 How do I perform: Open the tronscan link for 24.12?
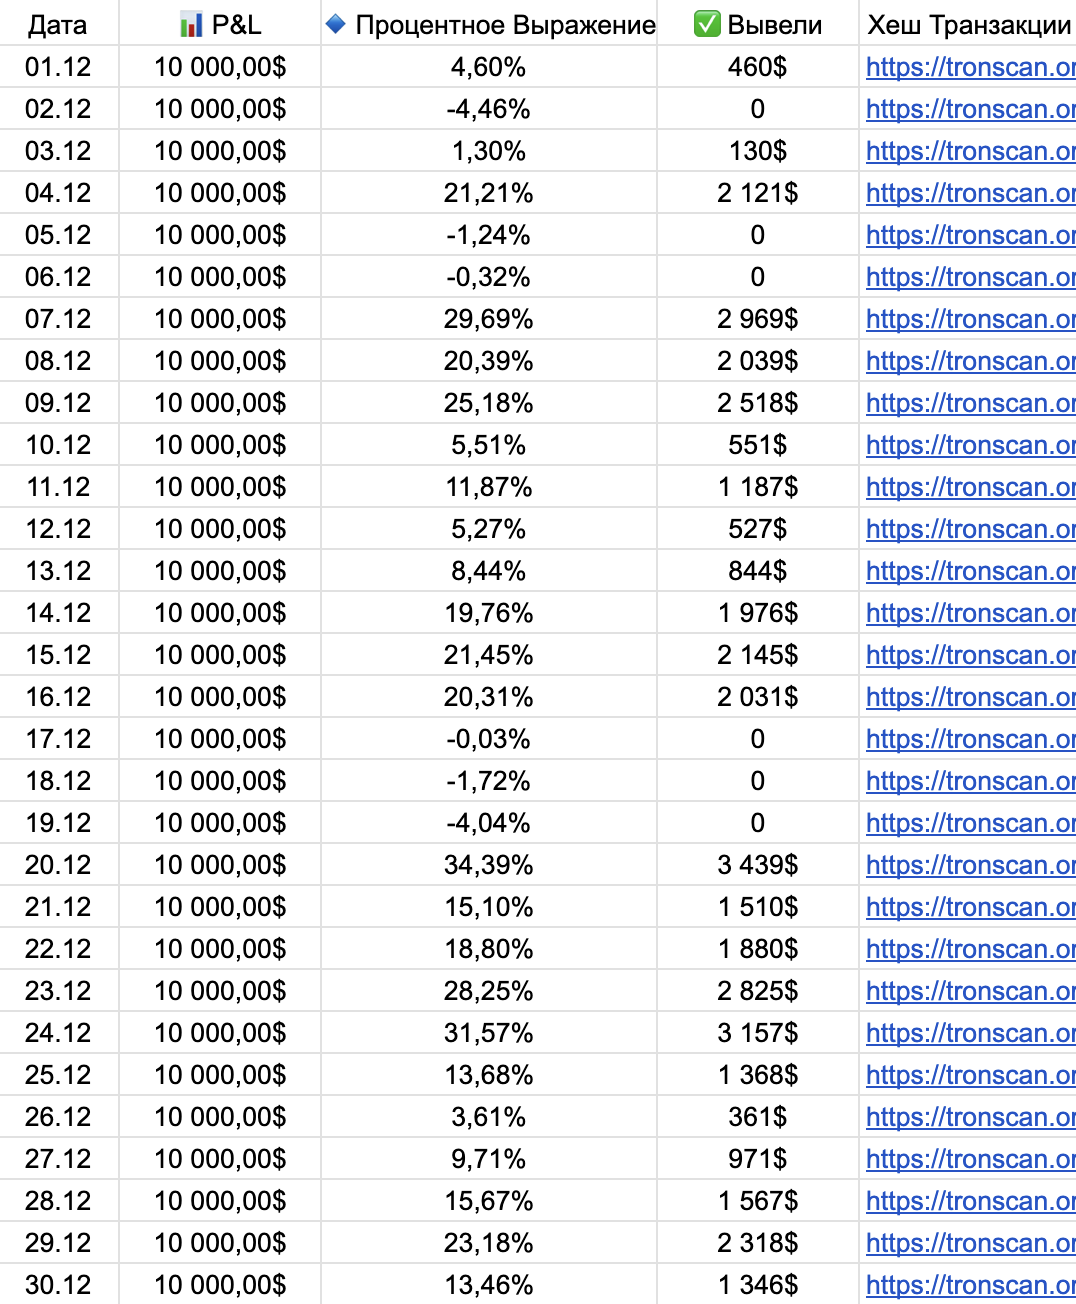(970, 1033)
